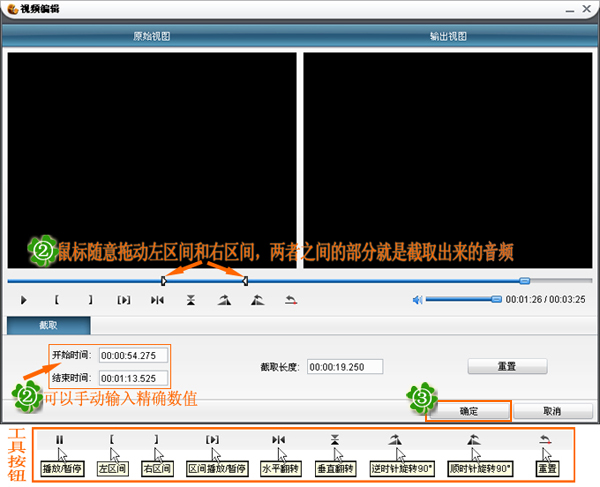This screenshot has width=600, height=487.
Task: Set the right interval marker with the ] button
Action: 90,300
